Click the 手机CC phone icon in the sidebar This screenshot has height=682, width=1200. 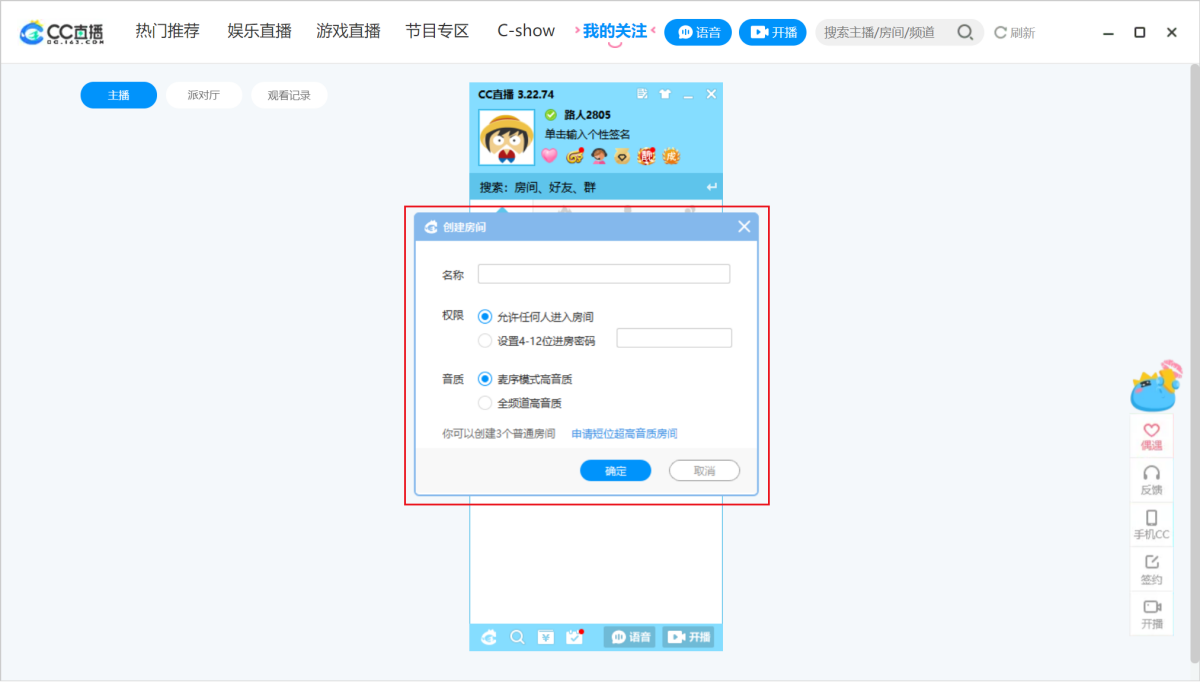(x=1151, y=524)
